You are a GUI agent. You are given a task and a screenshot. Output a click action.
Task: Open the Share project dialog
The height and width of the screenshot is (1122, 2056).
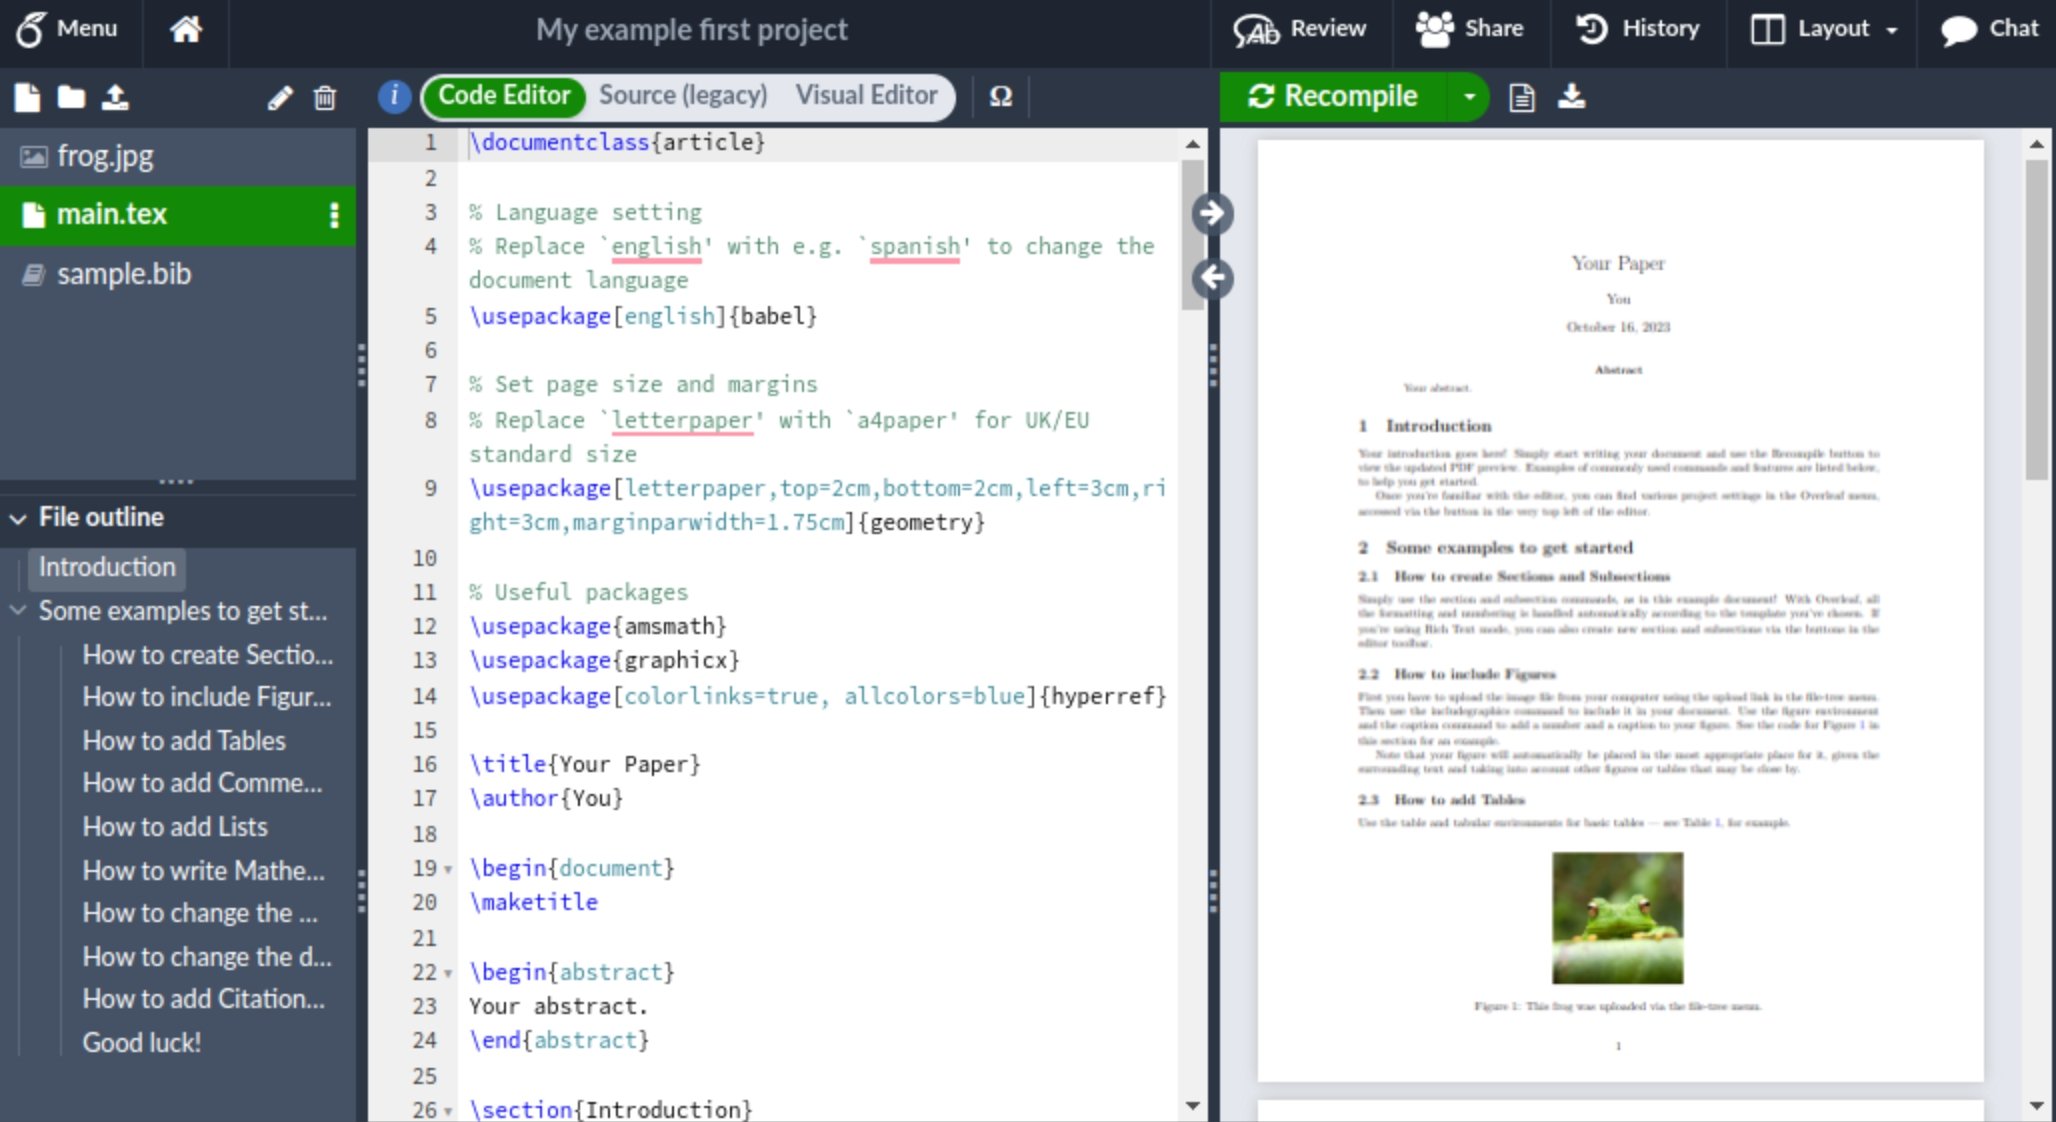point(1469,29)
